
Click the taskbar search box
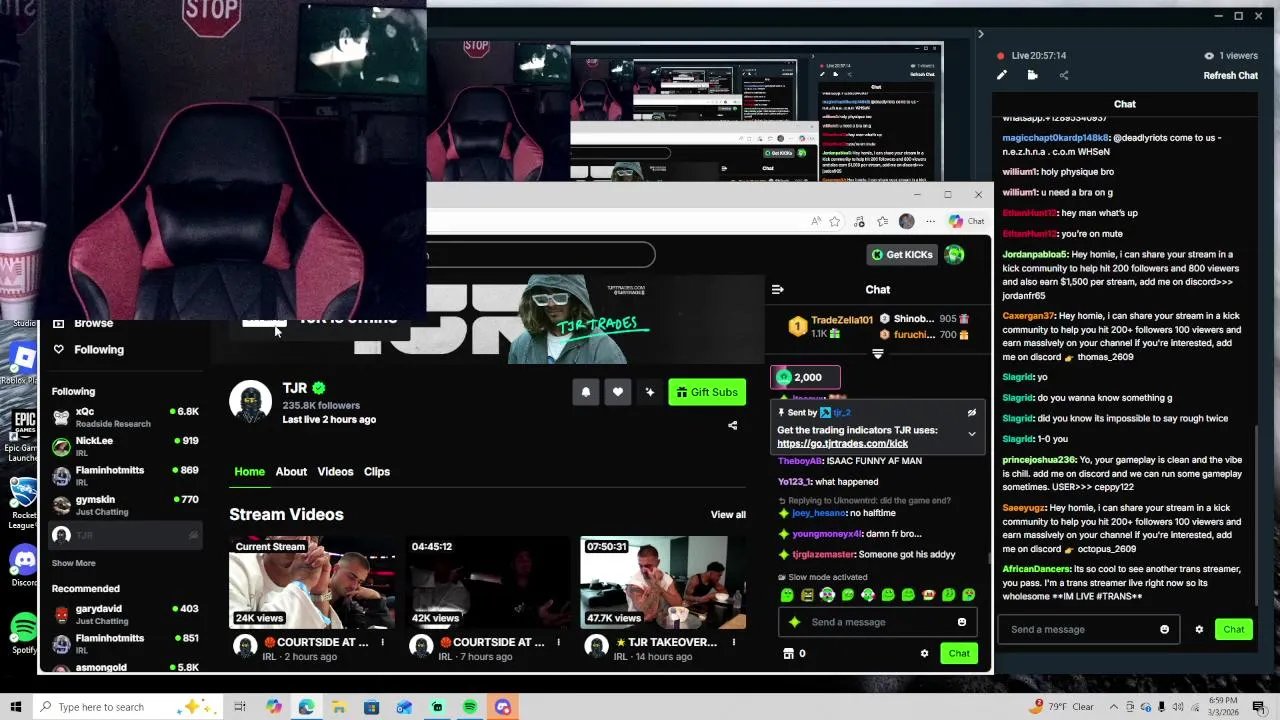(x=125, y=707)
